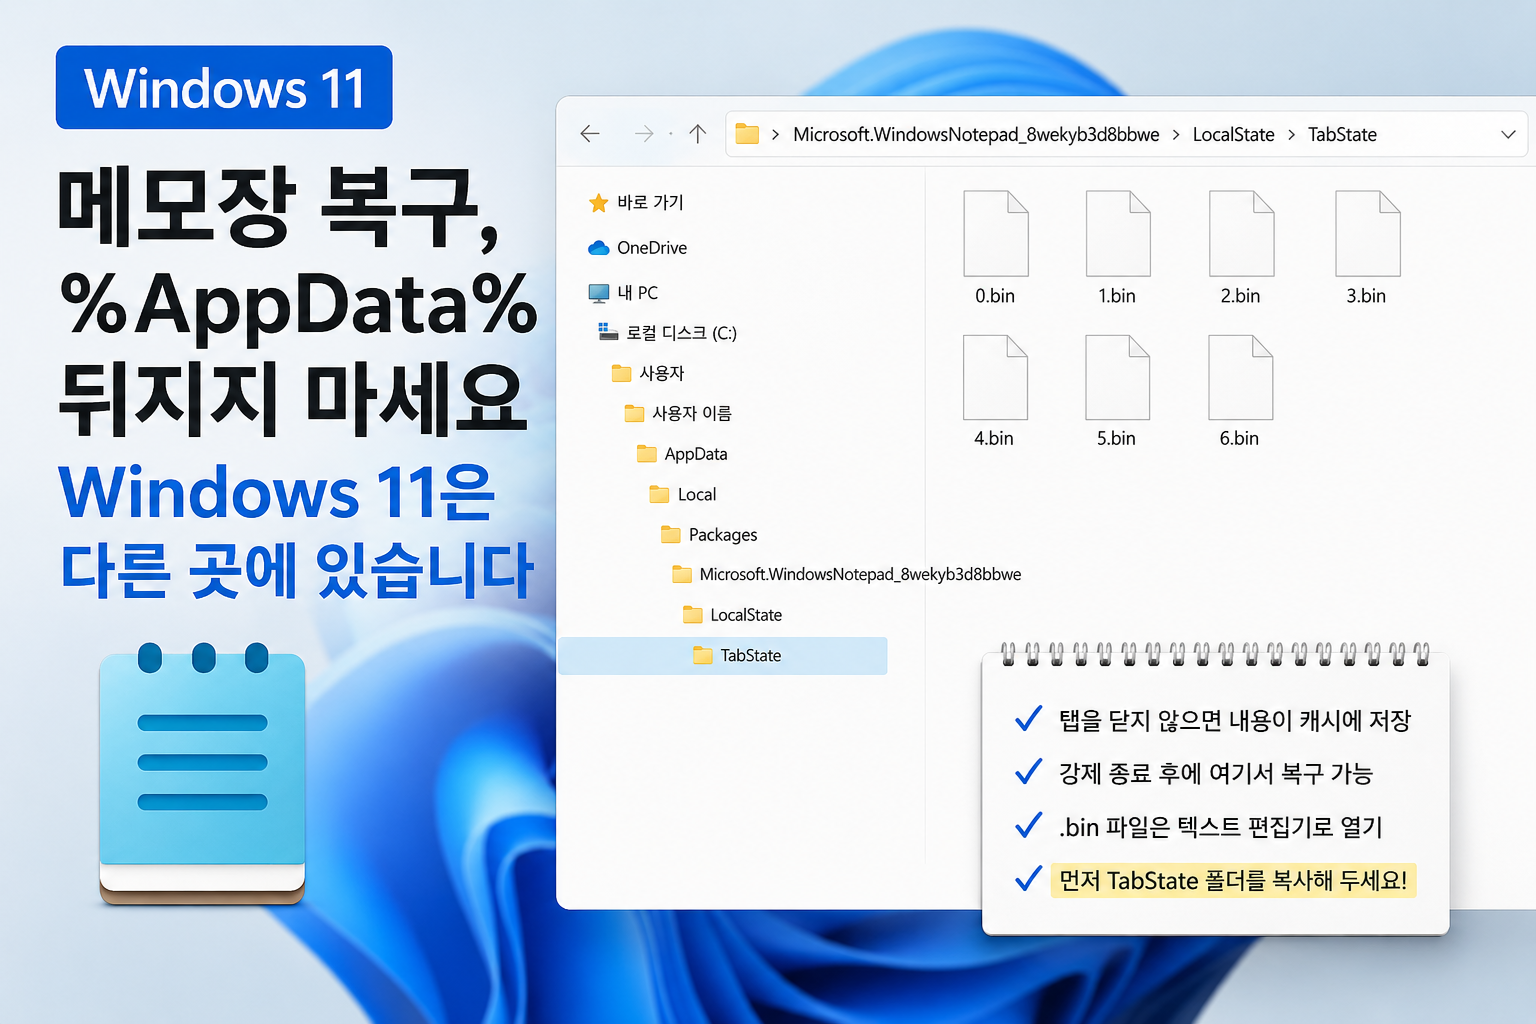The width and height of the screenshot is (1536, 1024).
Task: Select the 0.bin file
Action: [995, 248]
